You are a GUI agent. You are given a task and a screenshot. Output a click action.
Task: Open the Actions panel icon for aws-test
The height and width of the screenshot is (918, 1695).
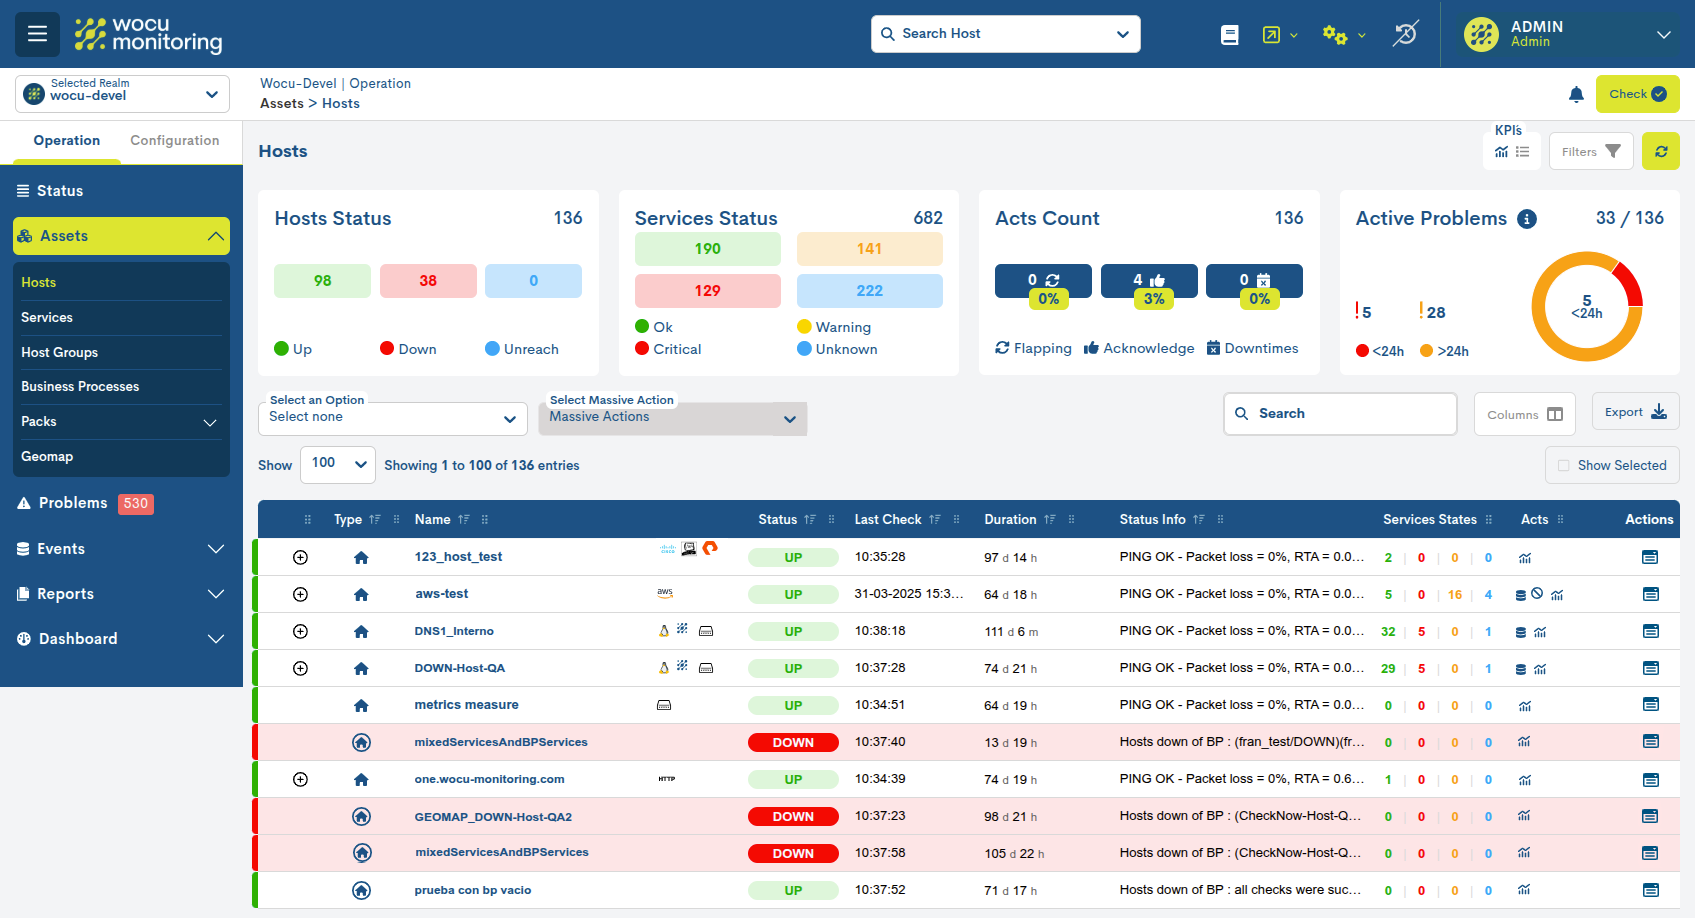[1650, 594]
